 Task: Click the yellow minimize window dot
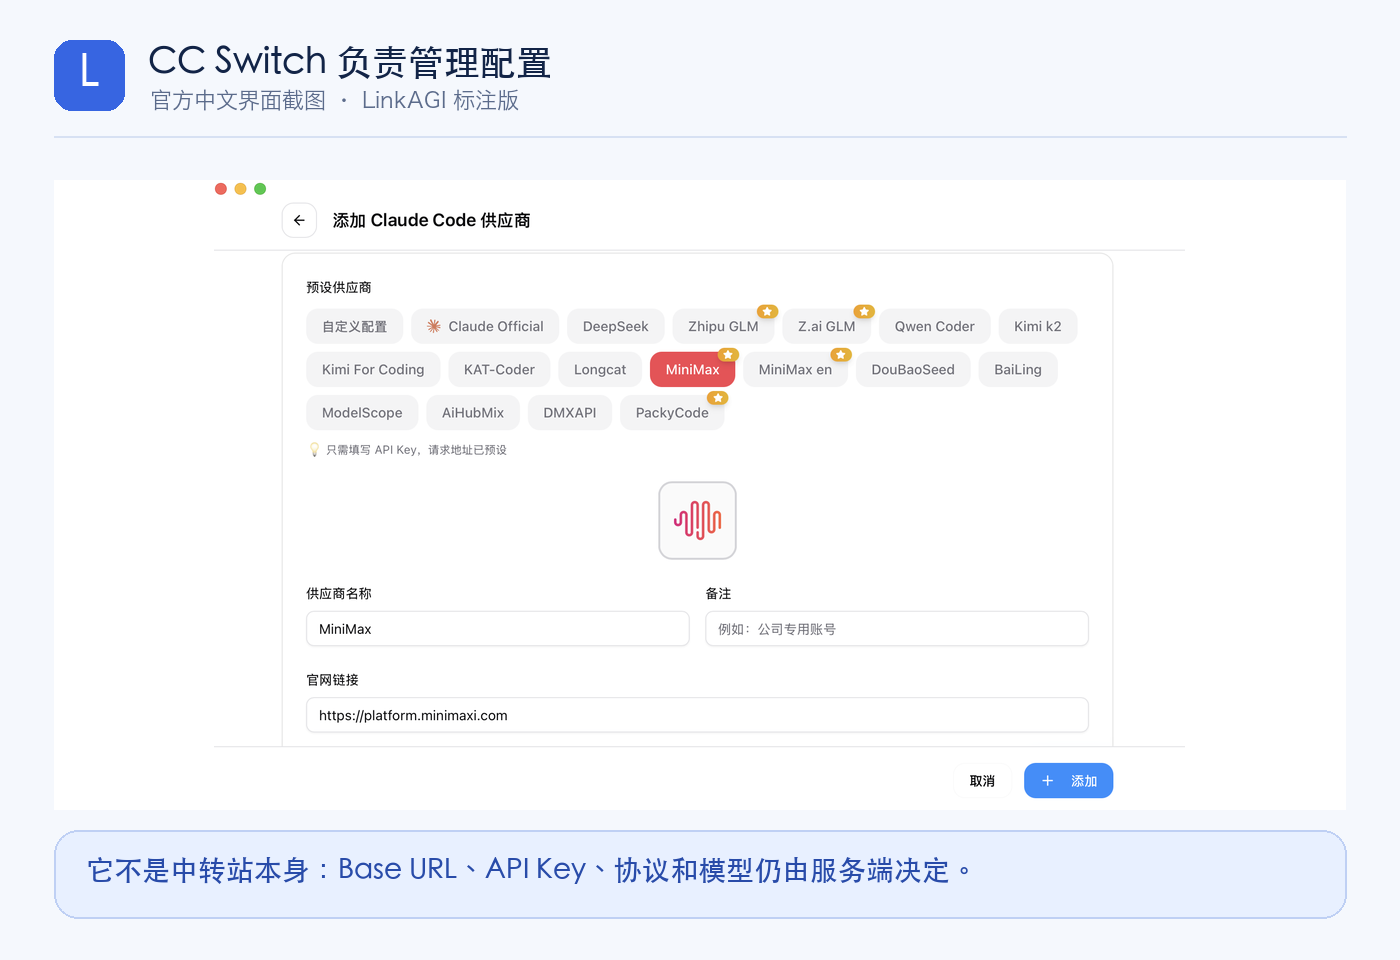240,189
